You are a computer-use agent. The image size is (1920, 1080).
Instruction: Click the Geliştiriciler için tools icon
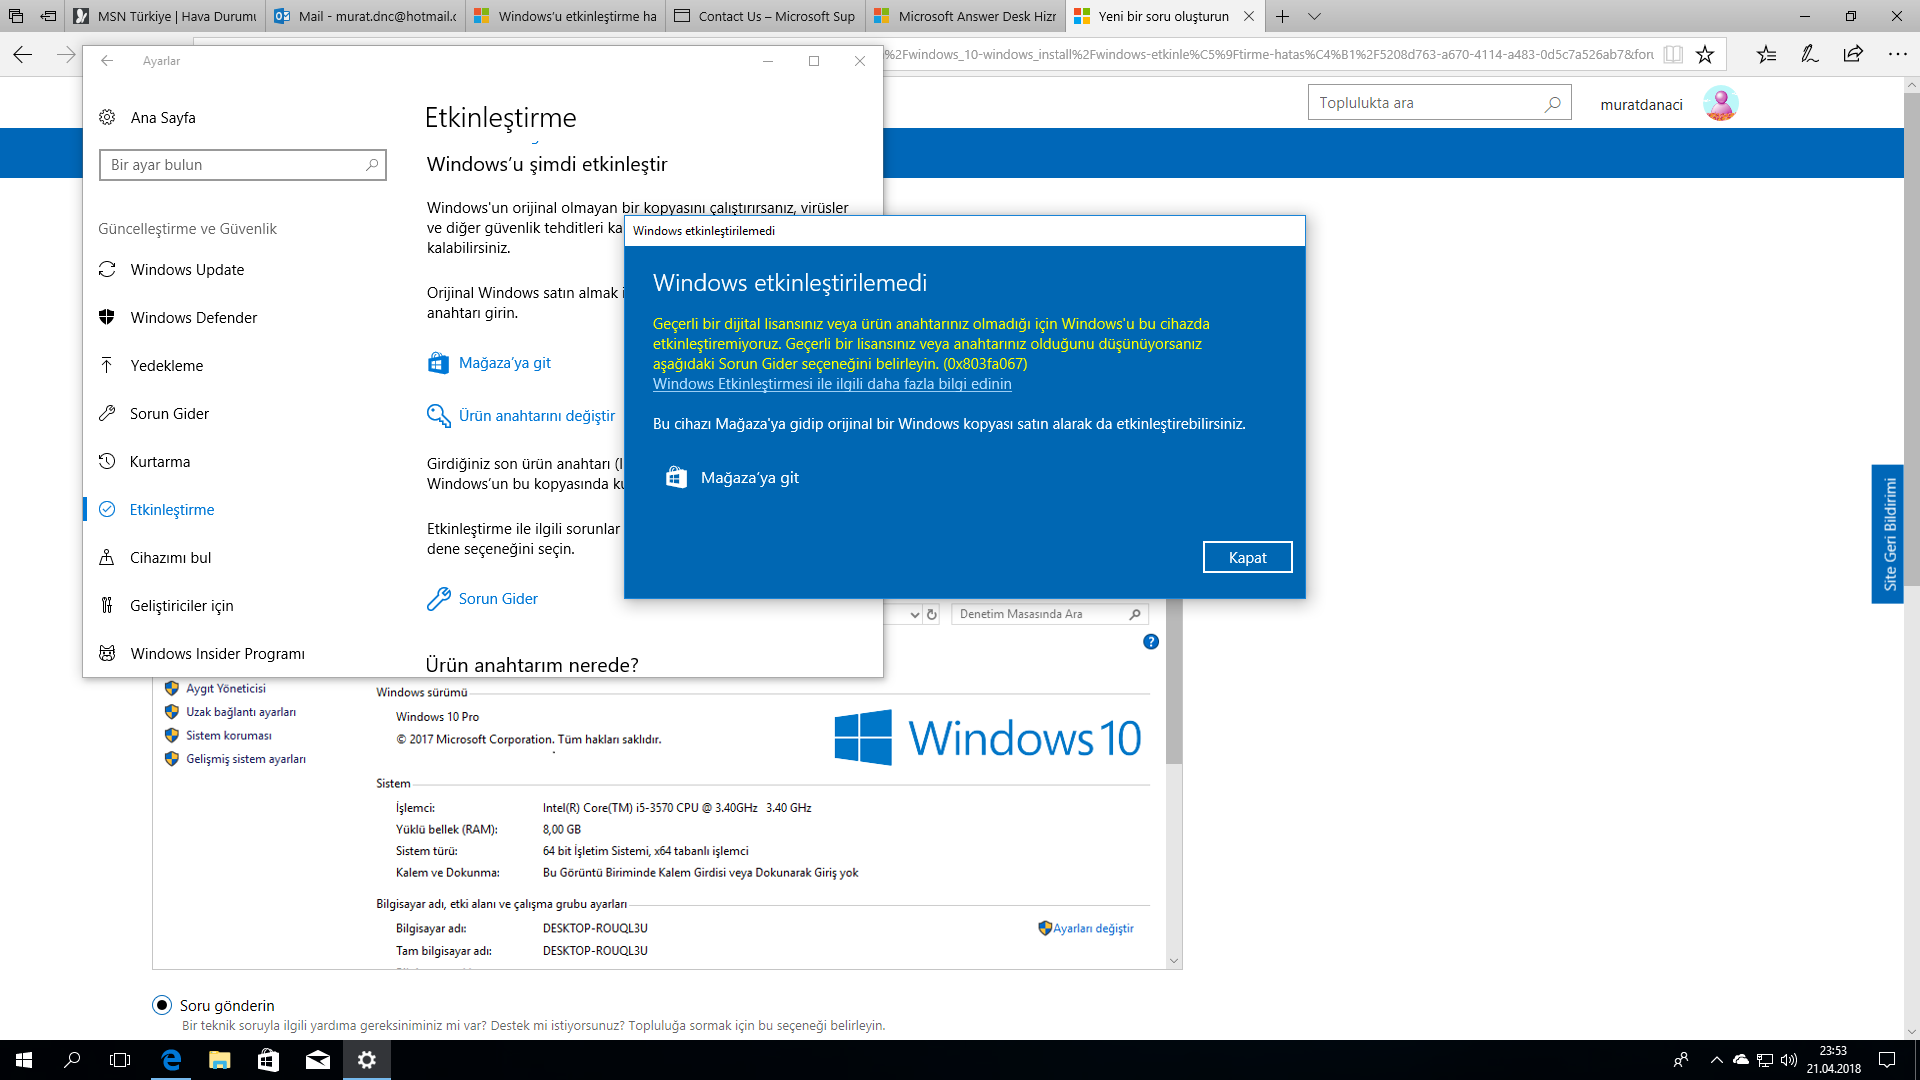point(107,605)
